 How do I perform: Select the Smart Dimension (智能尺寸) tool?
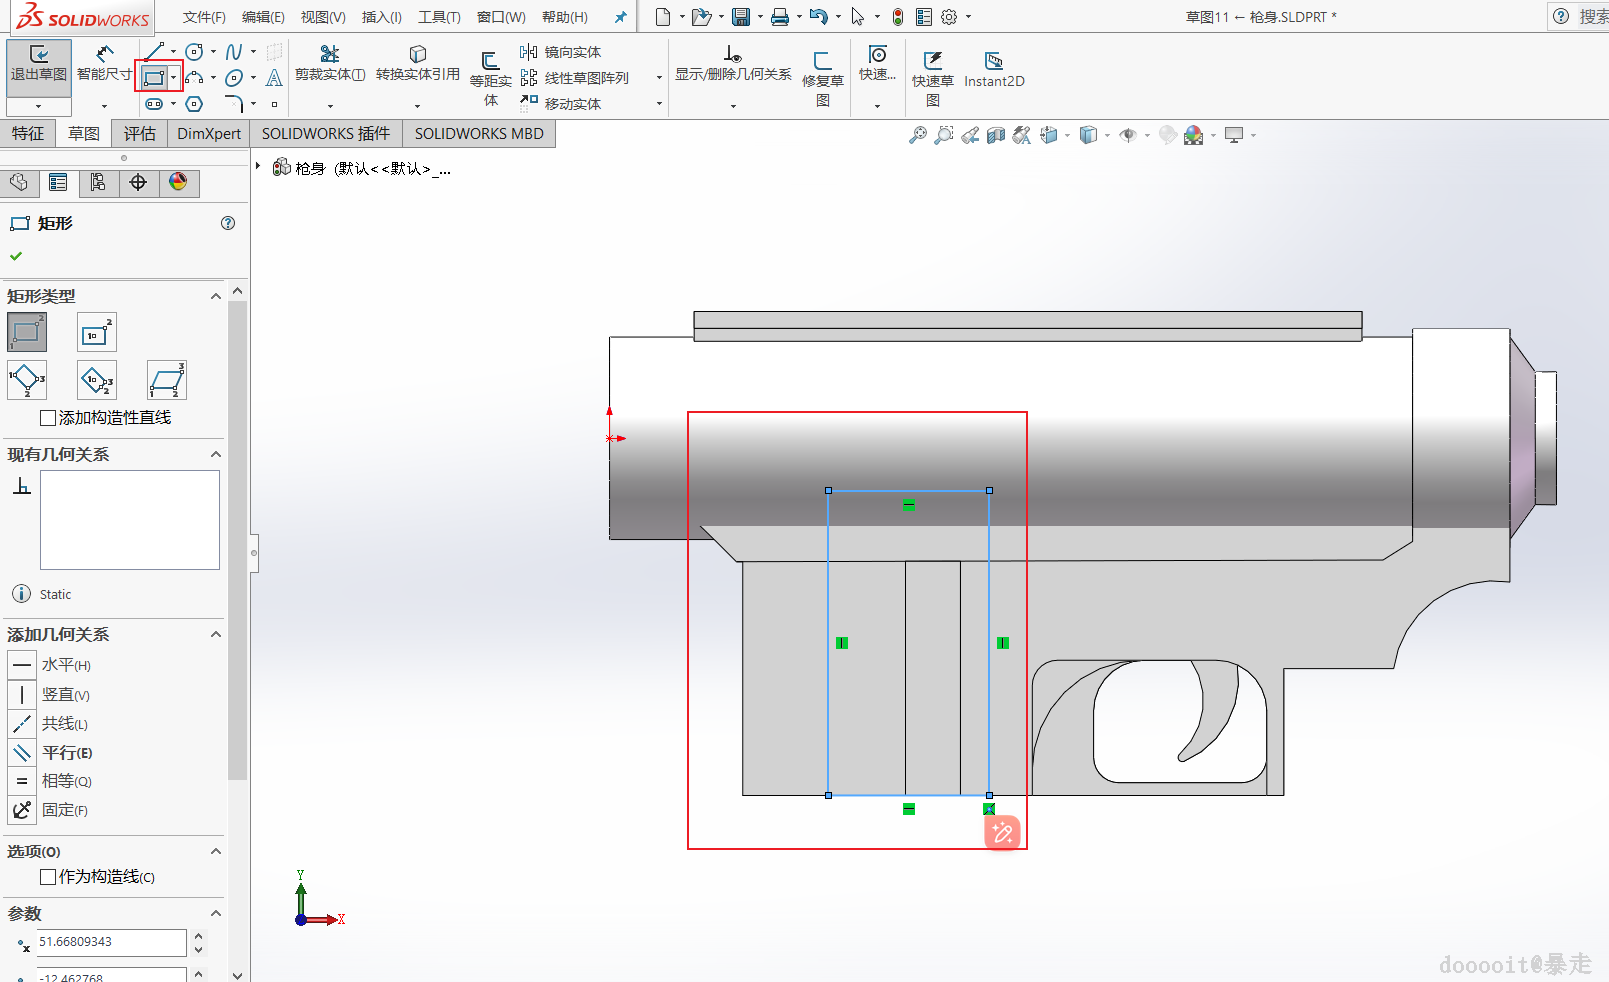(x=104, y=63)
